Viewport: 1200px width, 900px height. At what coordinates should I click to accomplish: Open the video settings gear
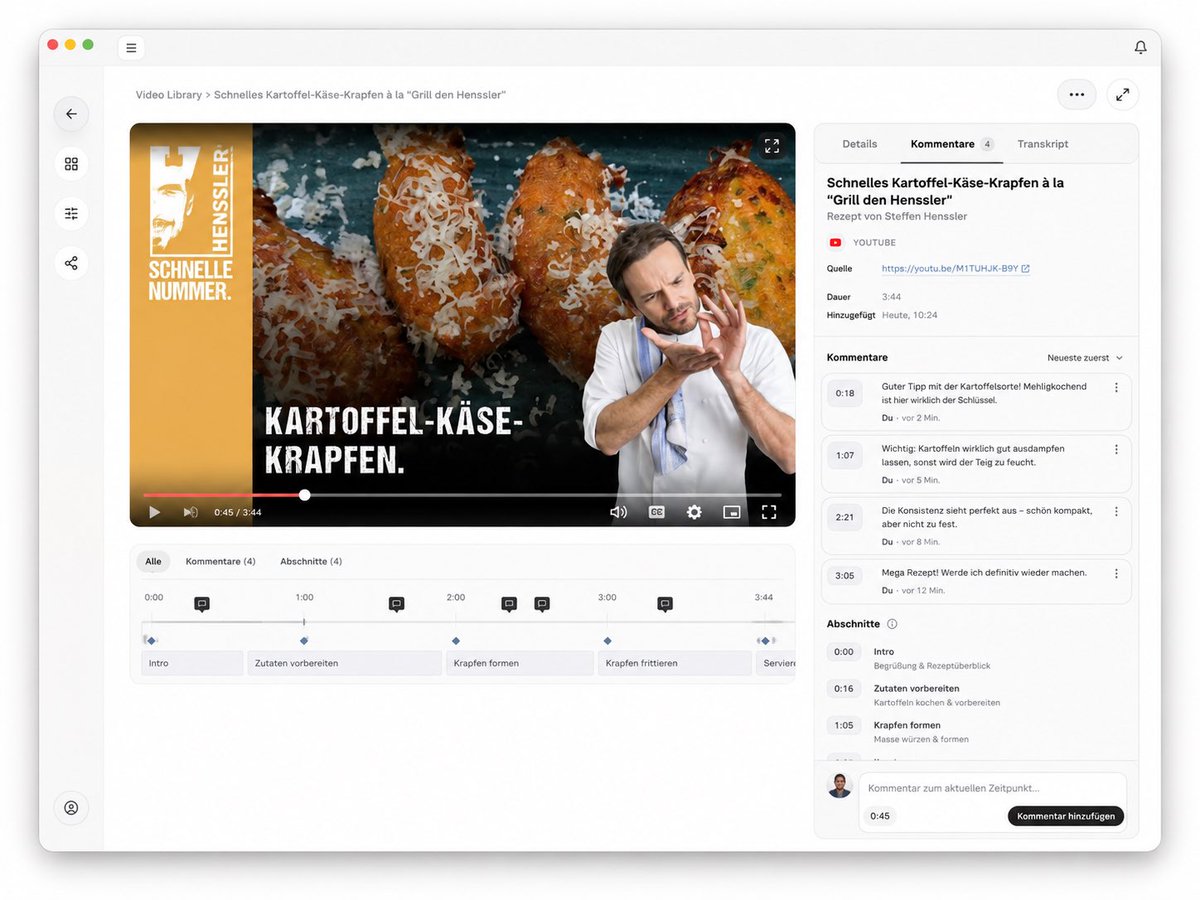coord(694,512)
